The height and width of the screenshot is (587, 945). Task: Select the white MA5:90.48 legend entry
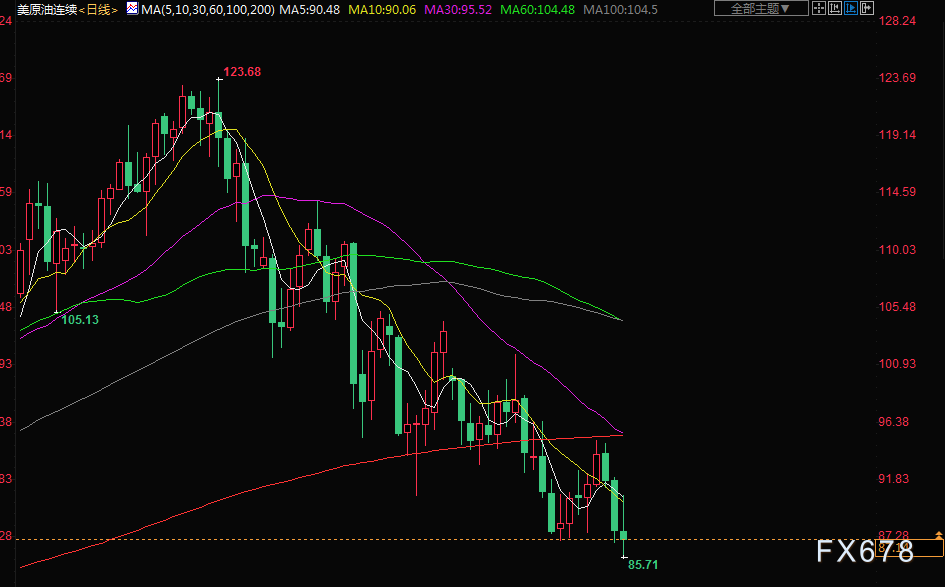[306, 9]
